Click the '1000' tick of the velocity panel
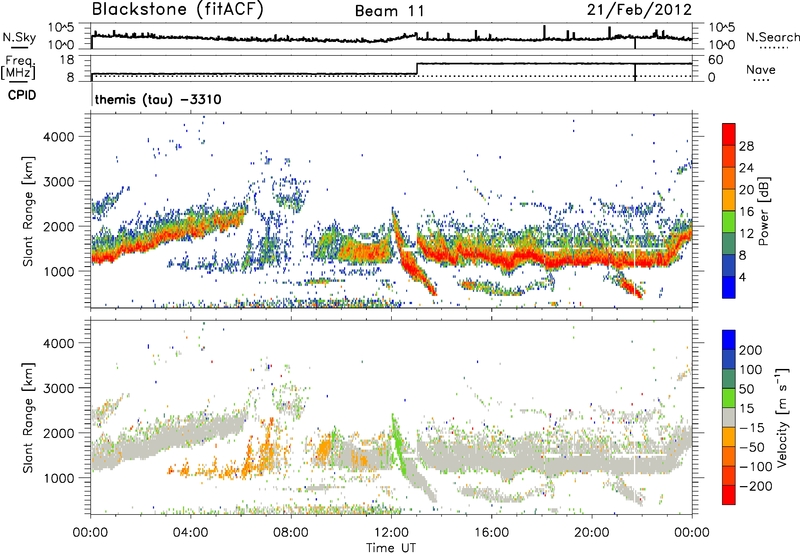 pos(59,478)
